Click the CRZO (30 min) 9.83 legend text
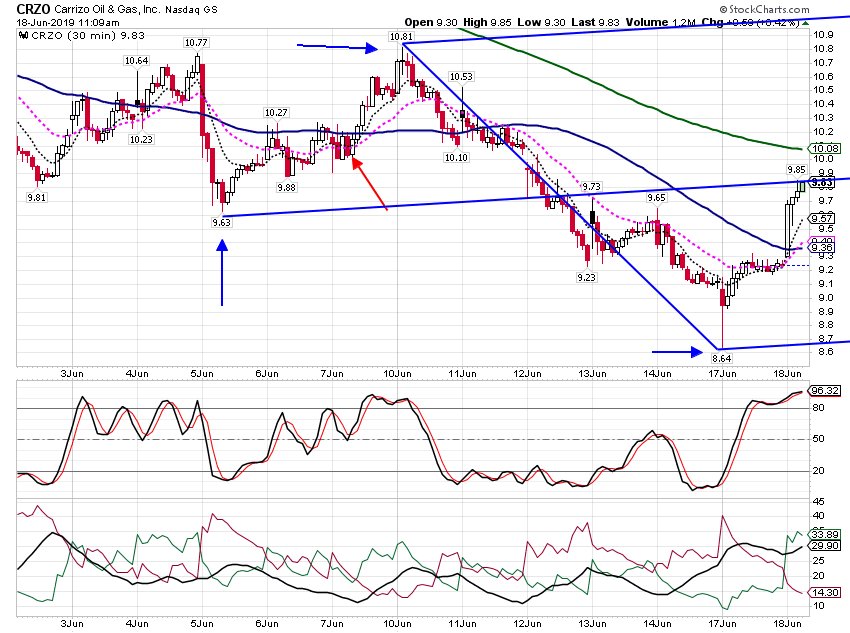 (88, 36)
